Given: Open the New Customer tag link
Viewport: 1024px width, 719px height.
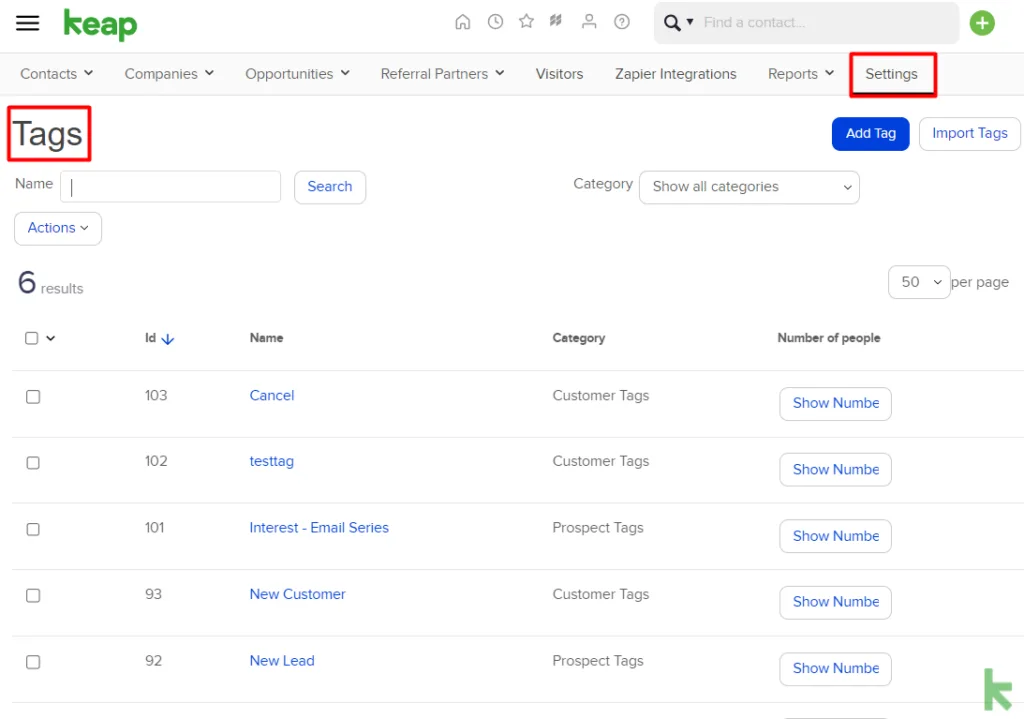Looking at the screenshot, I should click(297, 594).
